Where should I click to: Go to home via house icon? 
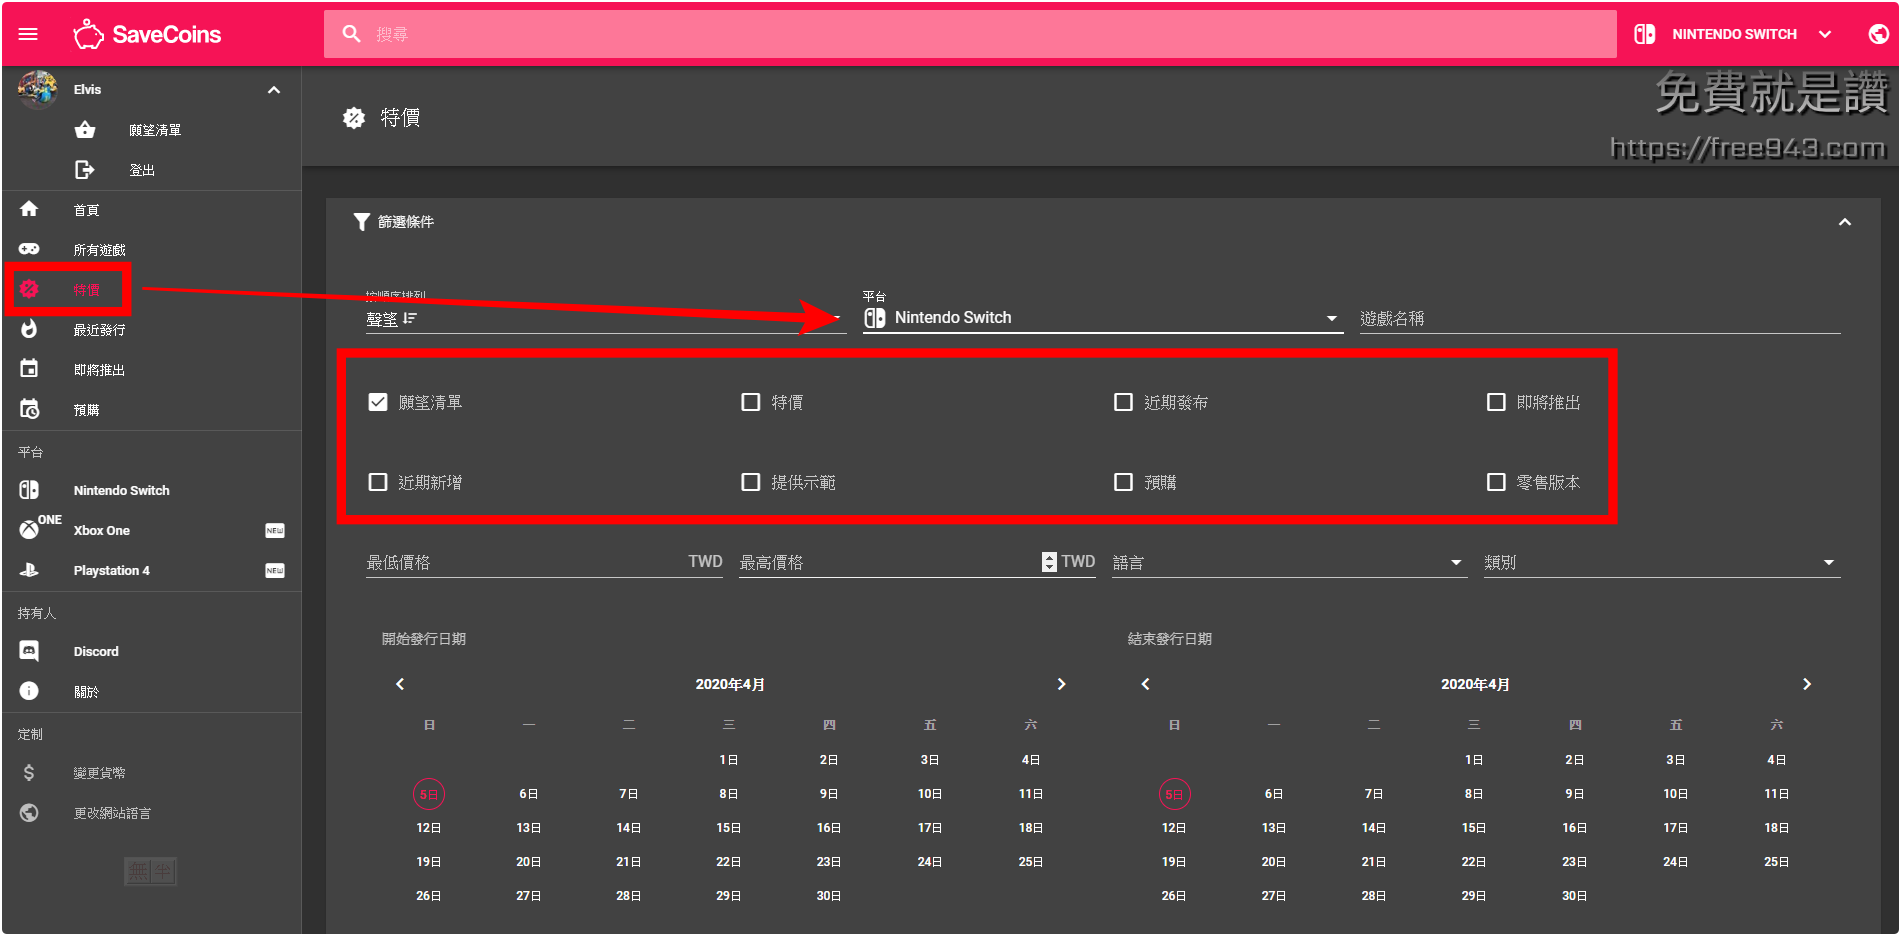click(x=29, y=209)
